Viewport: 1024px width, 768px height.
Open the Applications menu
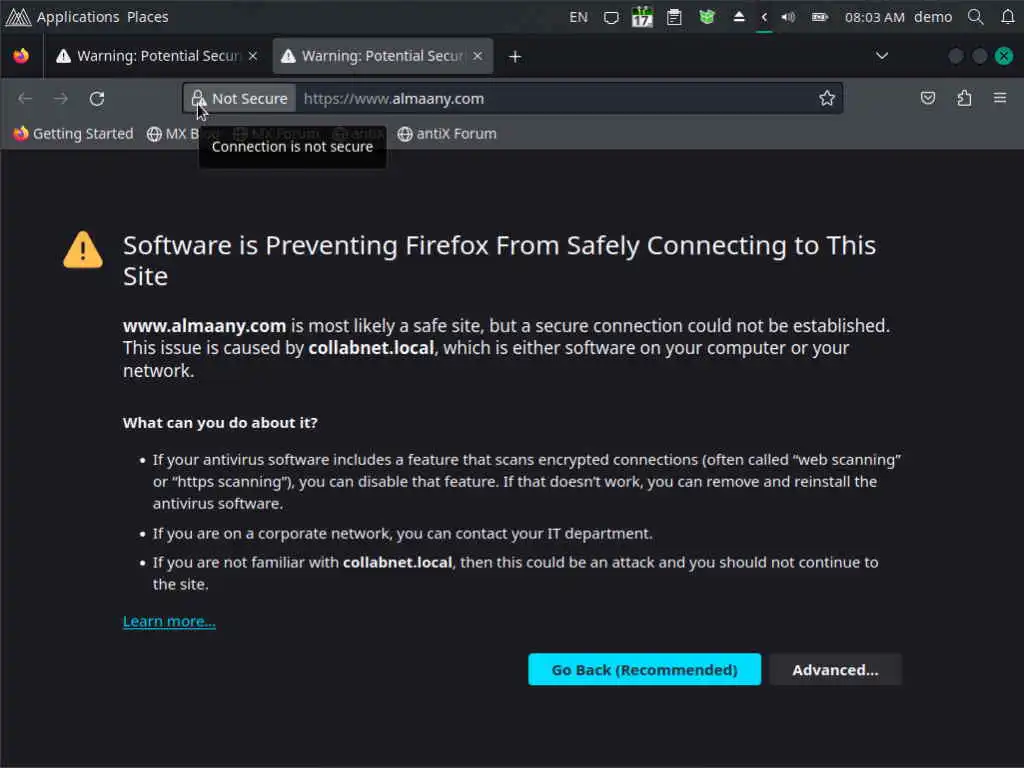78,17
